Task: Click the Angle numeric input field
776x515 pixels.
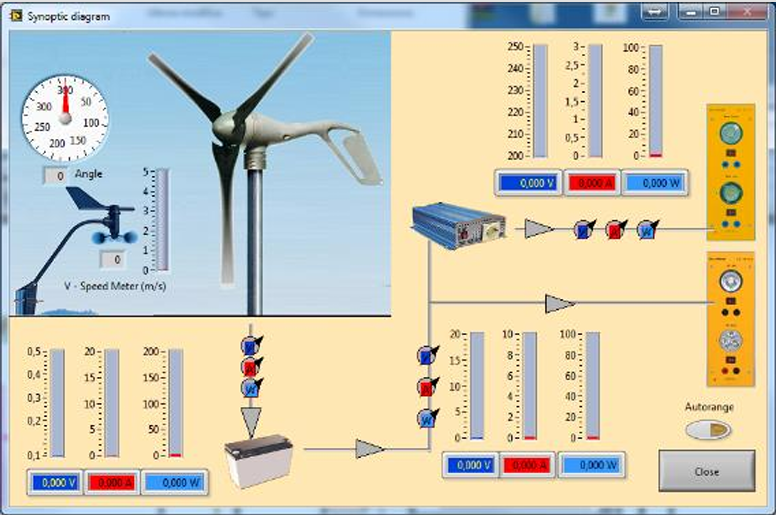Action: 55,176
